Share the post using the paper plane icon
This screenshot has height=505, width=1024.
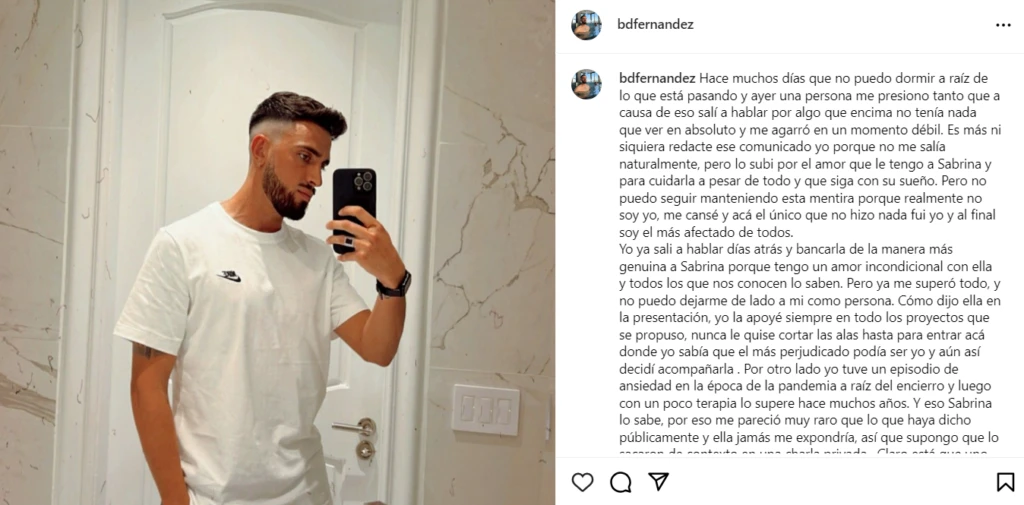tap(658, 481)
